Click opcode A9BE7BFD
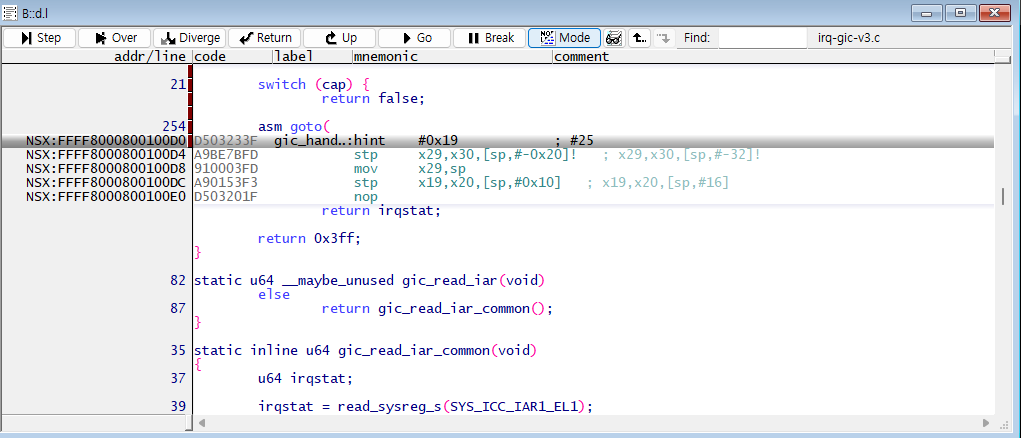The width and height of the screenshot is (1021, 438). (225, 155)
